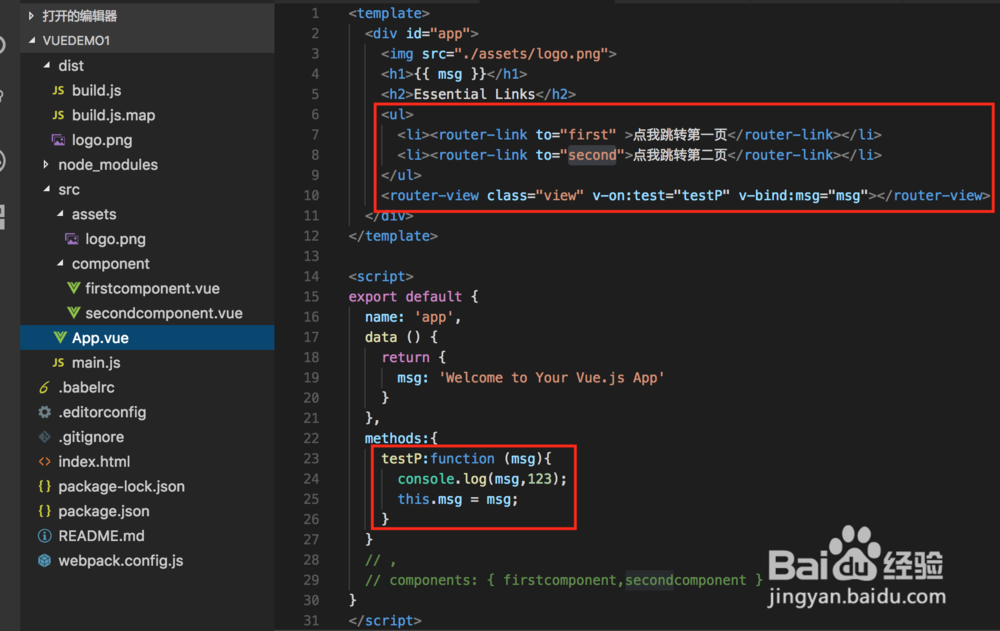The width and height of the screenshot is (1000, 631).
Task: Click the JS icon beside build.js.map
Action: click(58, 115)
